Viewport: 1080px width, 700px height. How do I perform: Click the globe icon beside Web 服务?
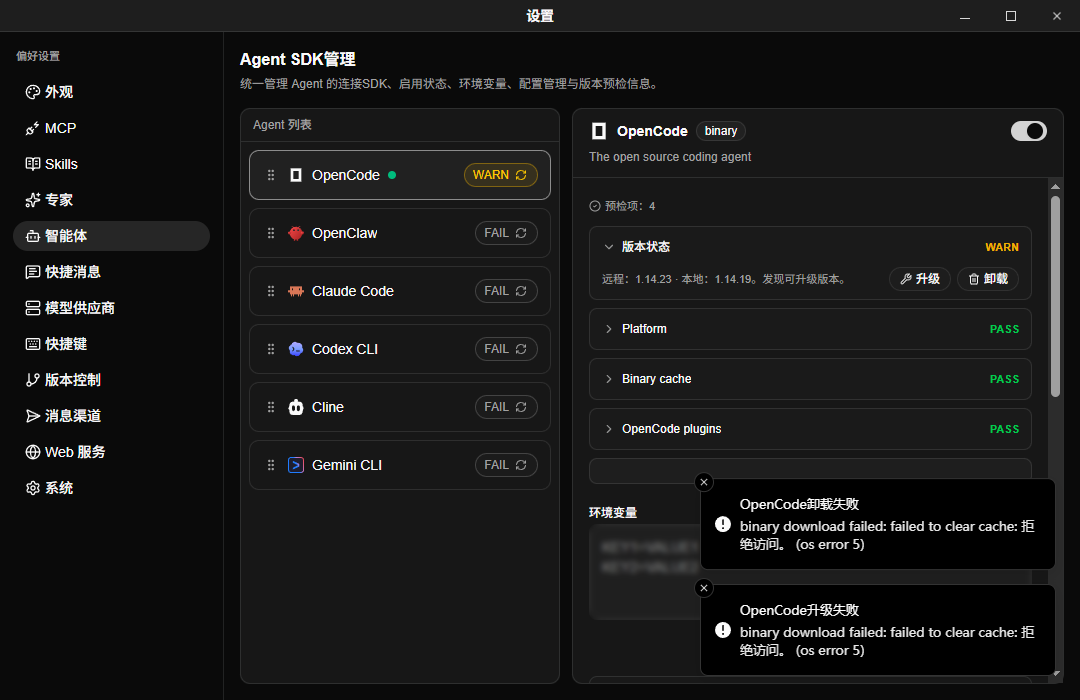pyautogui.click(x=32, y=452)
